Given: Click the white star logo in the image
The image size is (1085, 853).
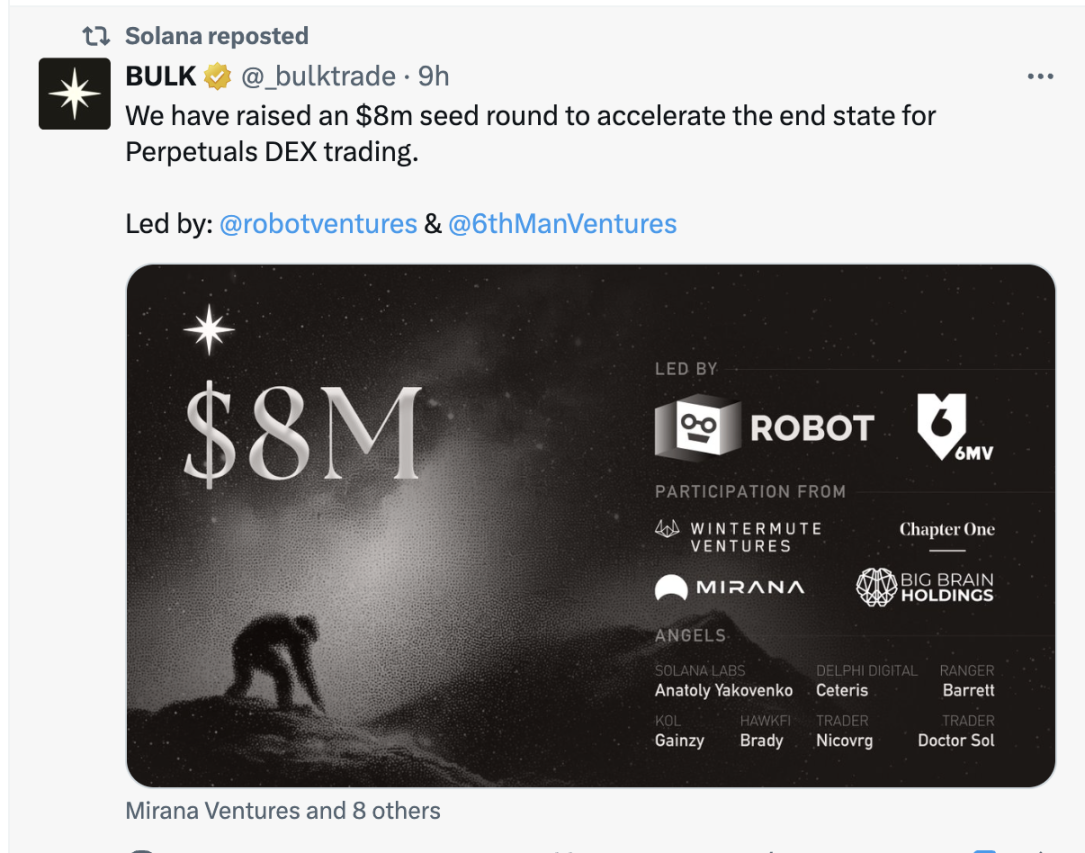Looking at the screenshot, I should (209, 330).
